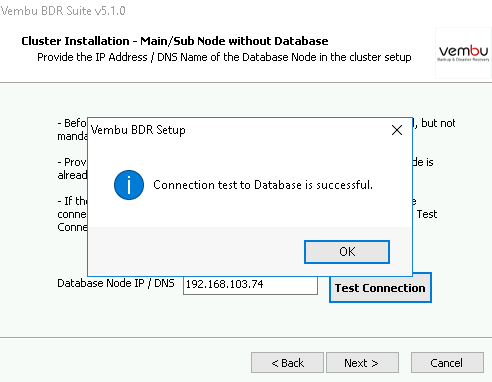Click the Vembu logo in the header
492x382 pixels.
(463, 53)
